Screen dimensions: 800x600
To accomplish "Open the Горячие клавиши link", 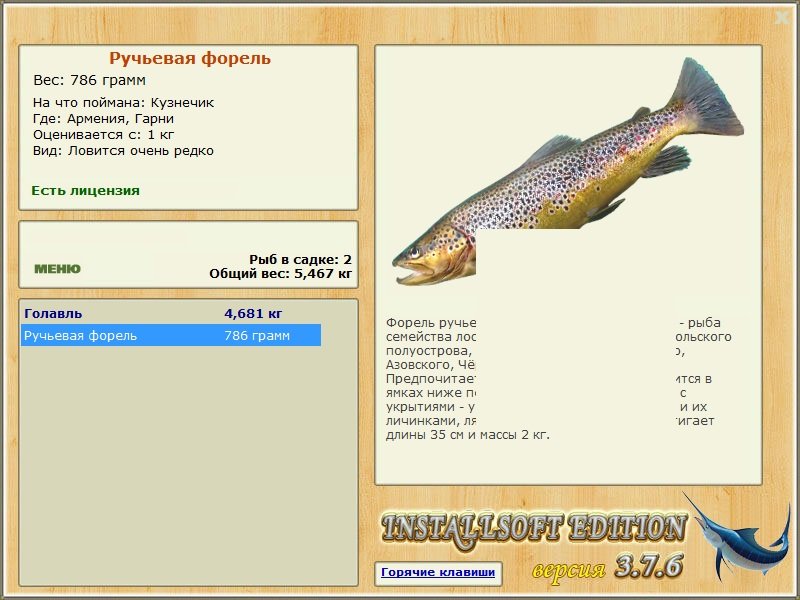I will tap(438, 572).
